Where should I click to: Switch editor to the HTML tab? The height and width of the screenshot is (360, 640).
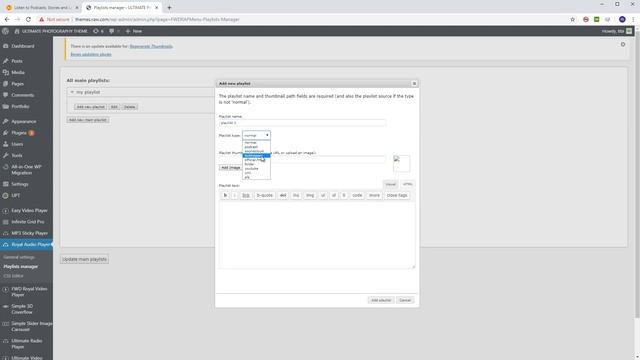(407, 184)
